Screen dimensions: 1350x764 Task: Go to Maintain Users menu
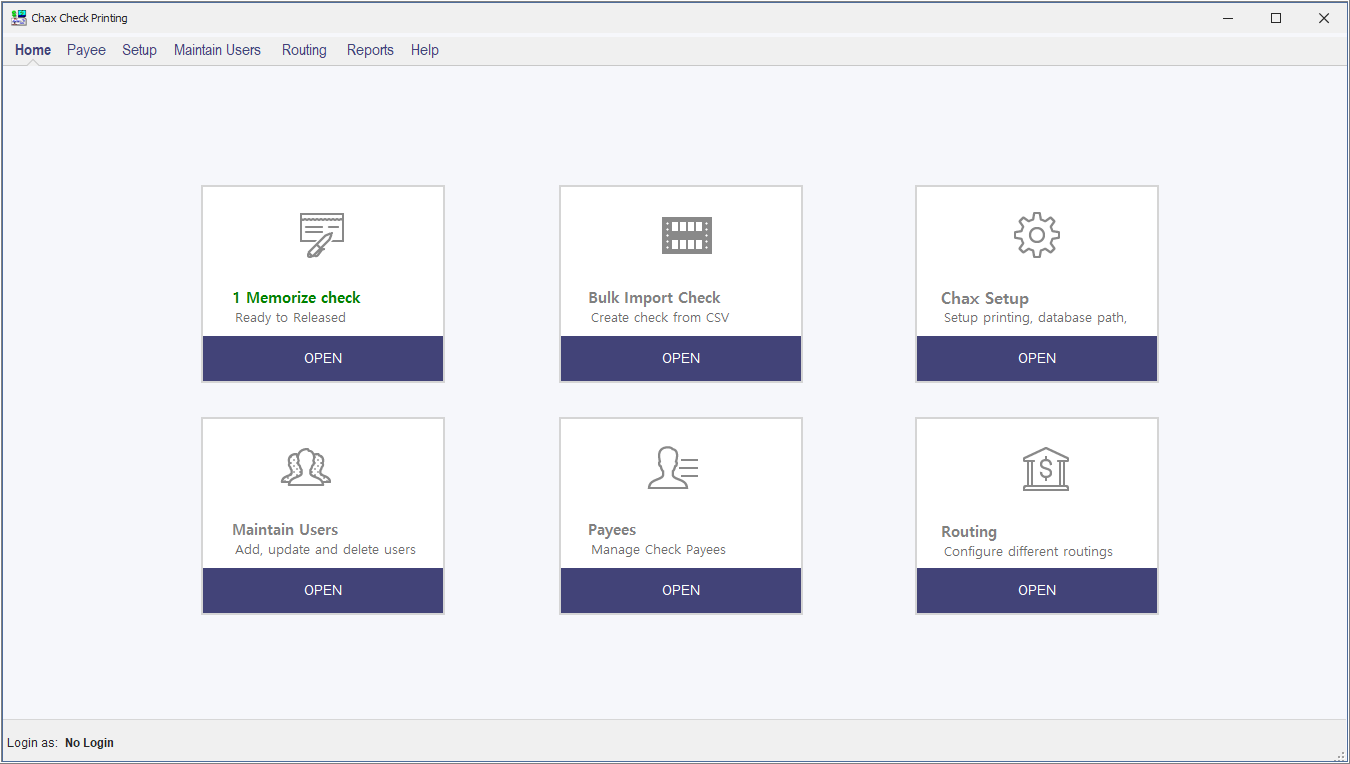(217, 50)
